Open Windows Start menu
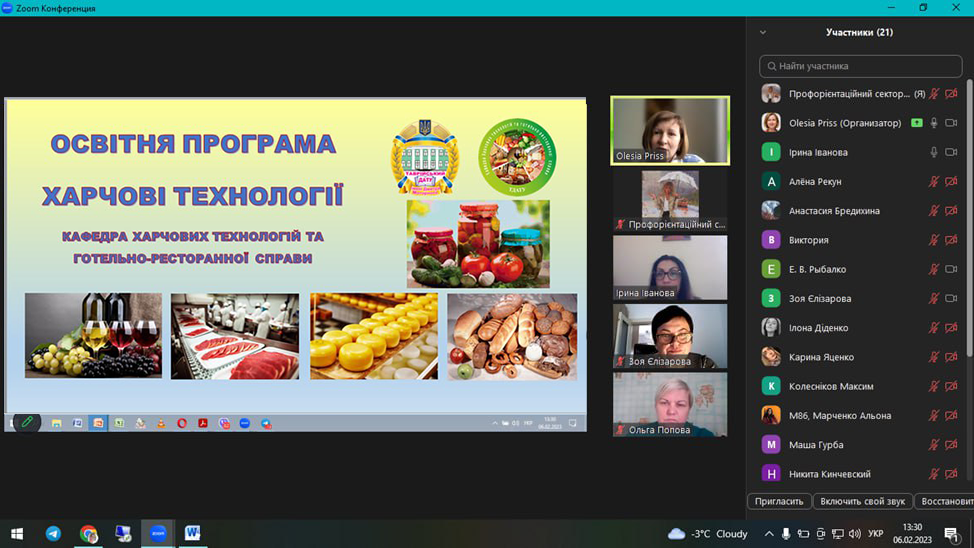The height and width of the screenshot is (548, 974). 17,534
